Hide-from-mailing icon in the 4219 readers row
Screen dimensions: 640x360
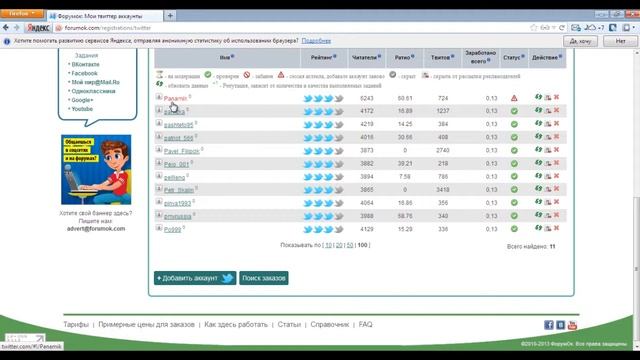coord(548,124)
